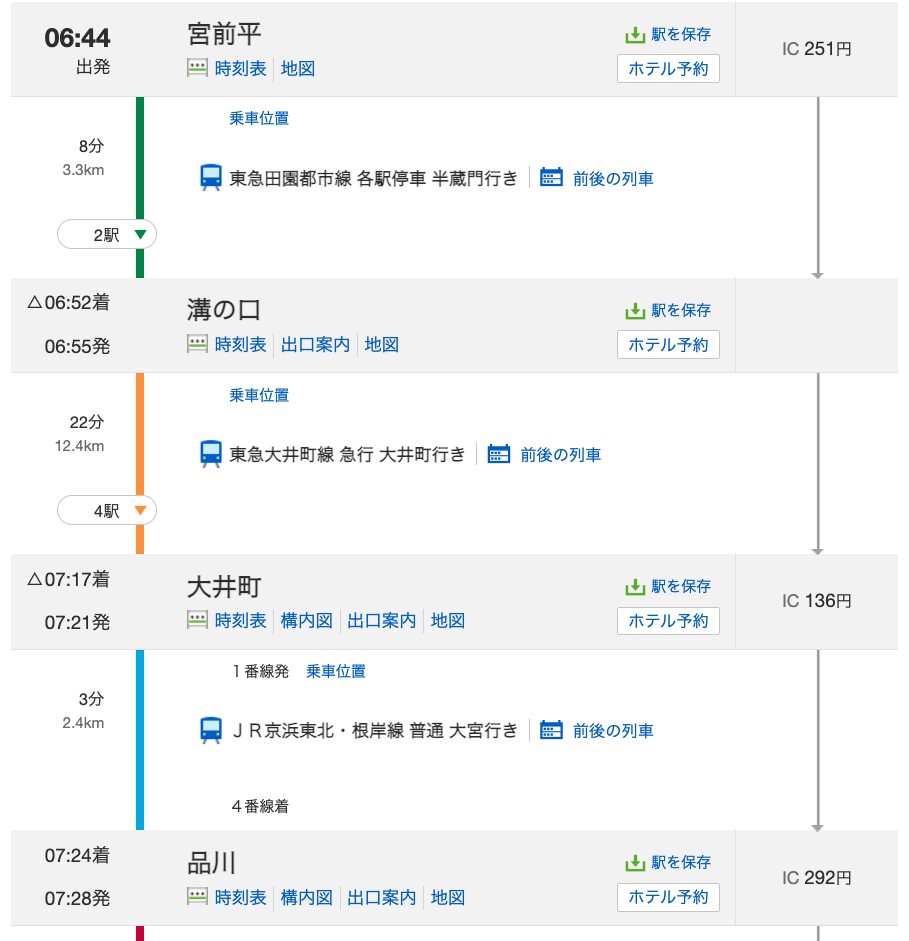Click the train icon beside 東急田園都市線
The image size is (909, 941).
211,178
